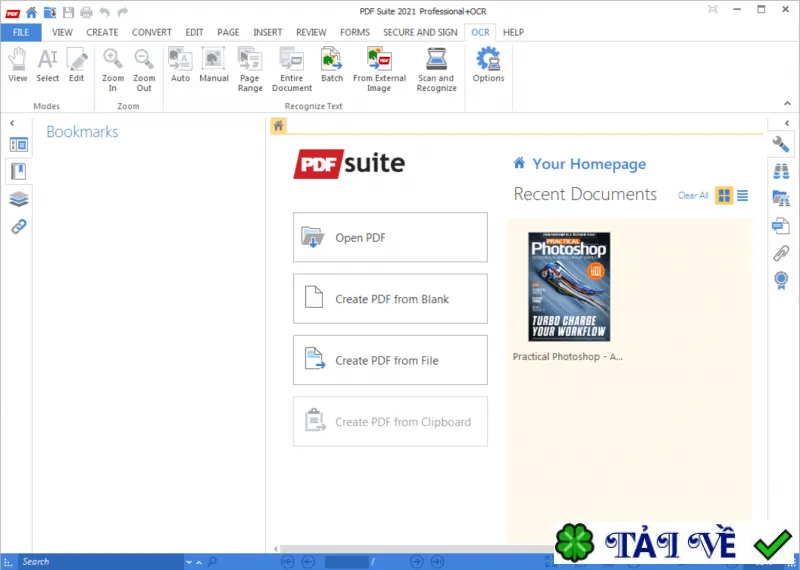Open the Layers sidebar panel
Viewport: 800px width, 570px height.
[x=19, y=199]
